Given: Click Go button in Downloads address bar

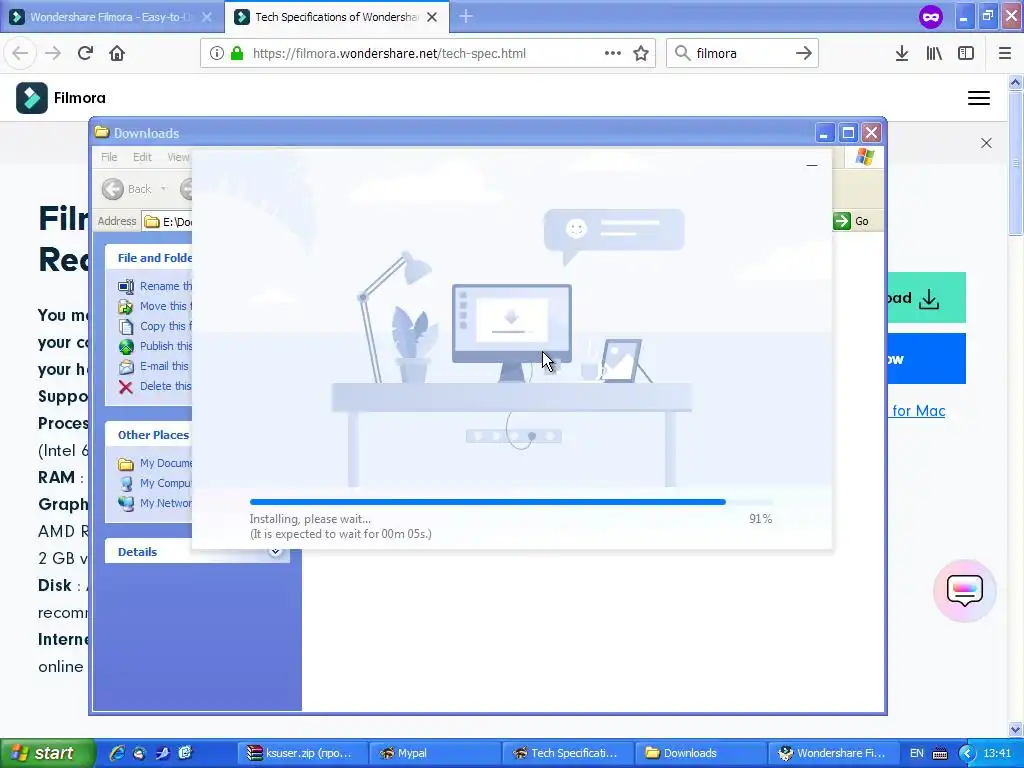Looking at the screenshot, I should [x=851, y=221].
